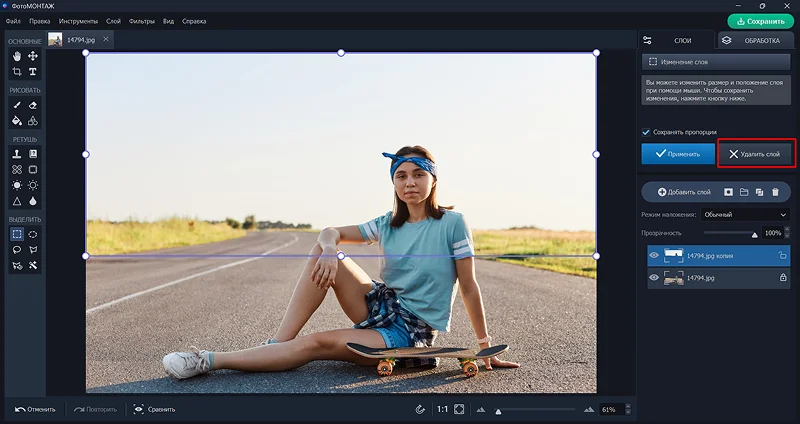
Task: Fit image to screen icon
Action: pyautogui.click(x=459, y=409)
